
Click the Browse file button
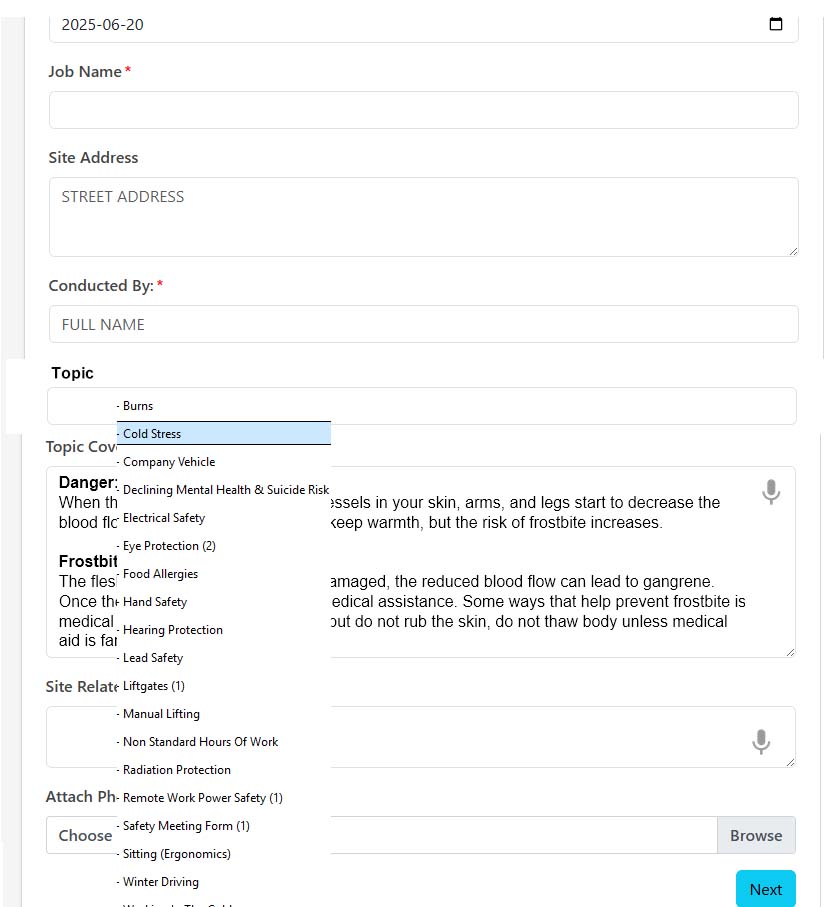(x=756, y=835)
